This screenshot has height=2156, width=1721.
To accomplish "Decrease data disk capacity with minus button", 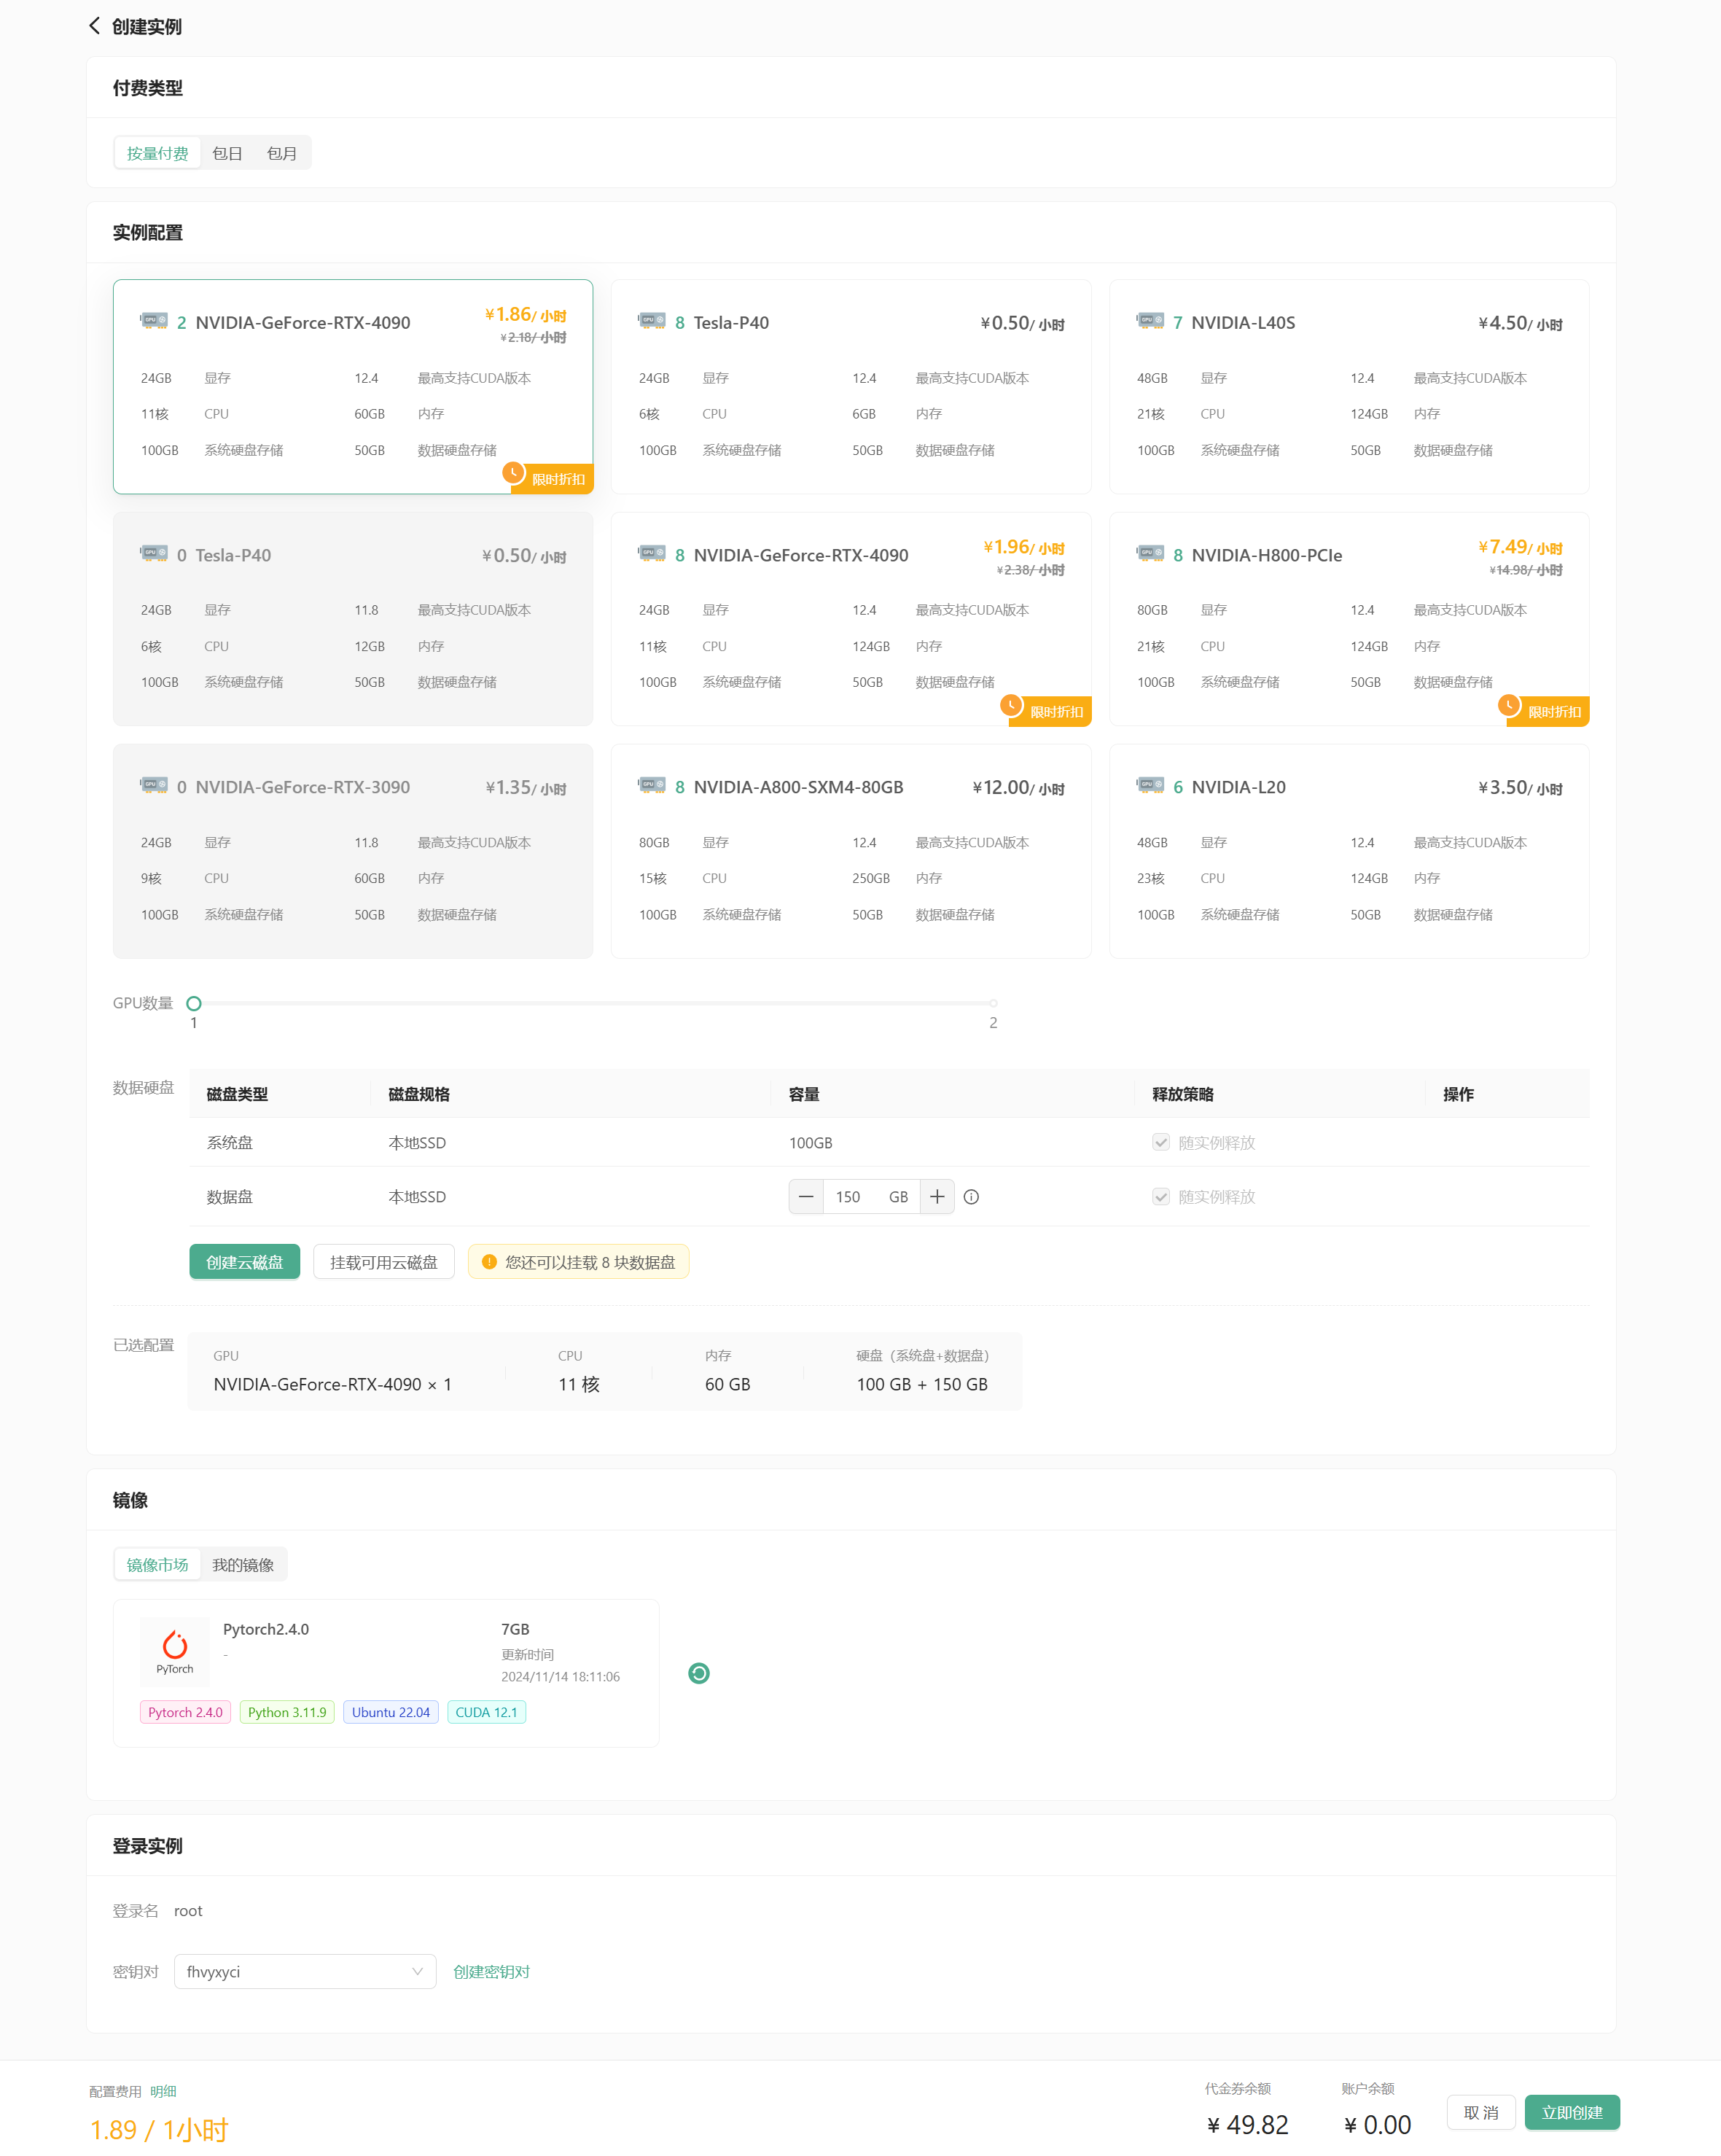I will coord(806,1197).
